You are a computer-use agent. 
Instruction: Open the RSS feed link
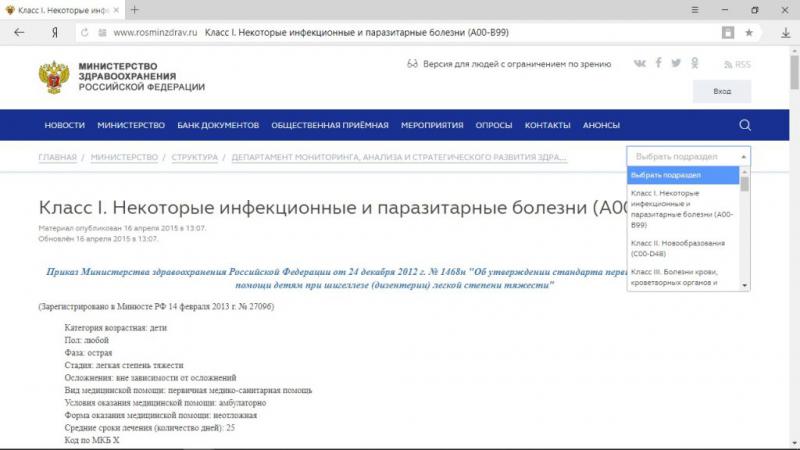[736, 64]
